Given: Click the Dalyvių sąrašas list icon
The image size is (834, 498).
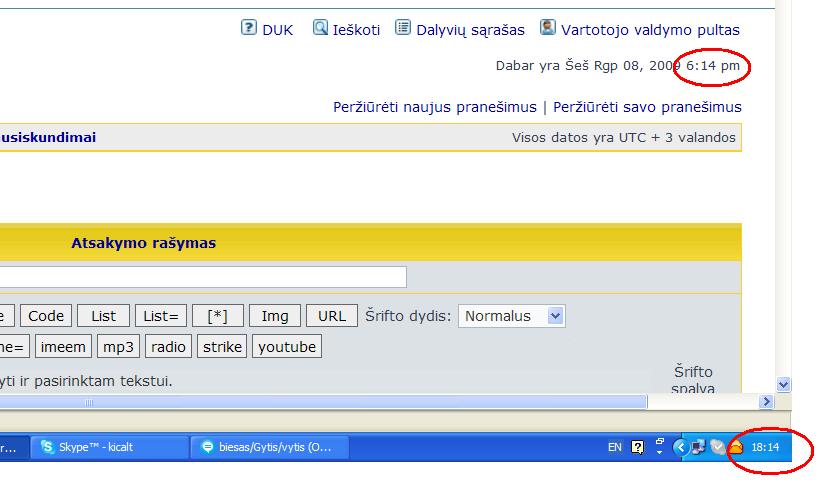Looking at the screenshot, I should click(x=403, y=28).
